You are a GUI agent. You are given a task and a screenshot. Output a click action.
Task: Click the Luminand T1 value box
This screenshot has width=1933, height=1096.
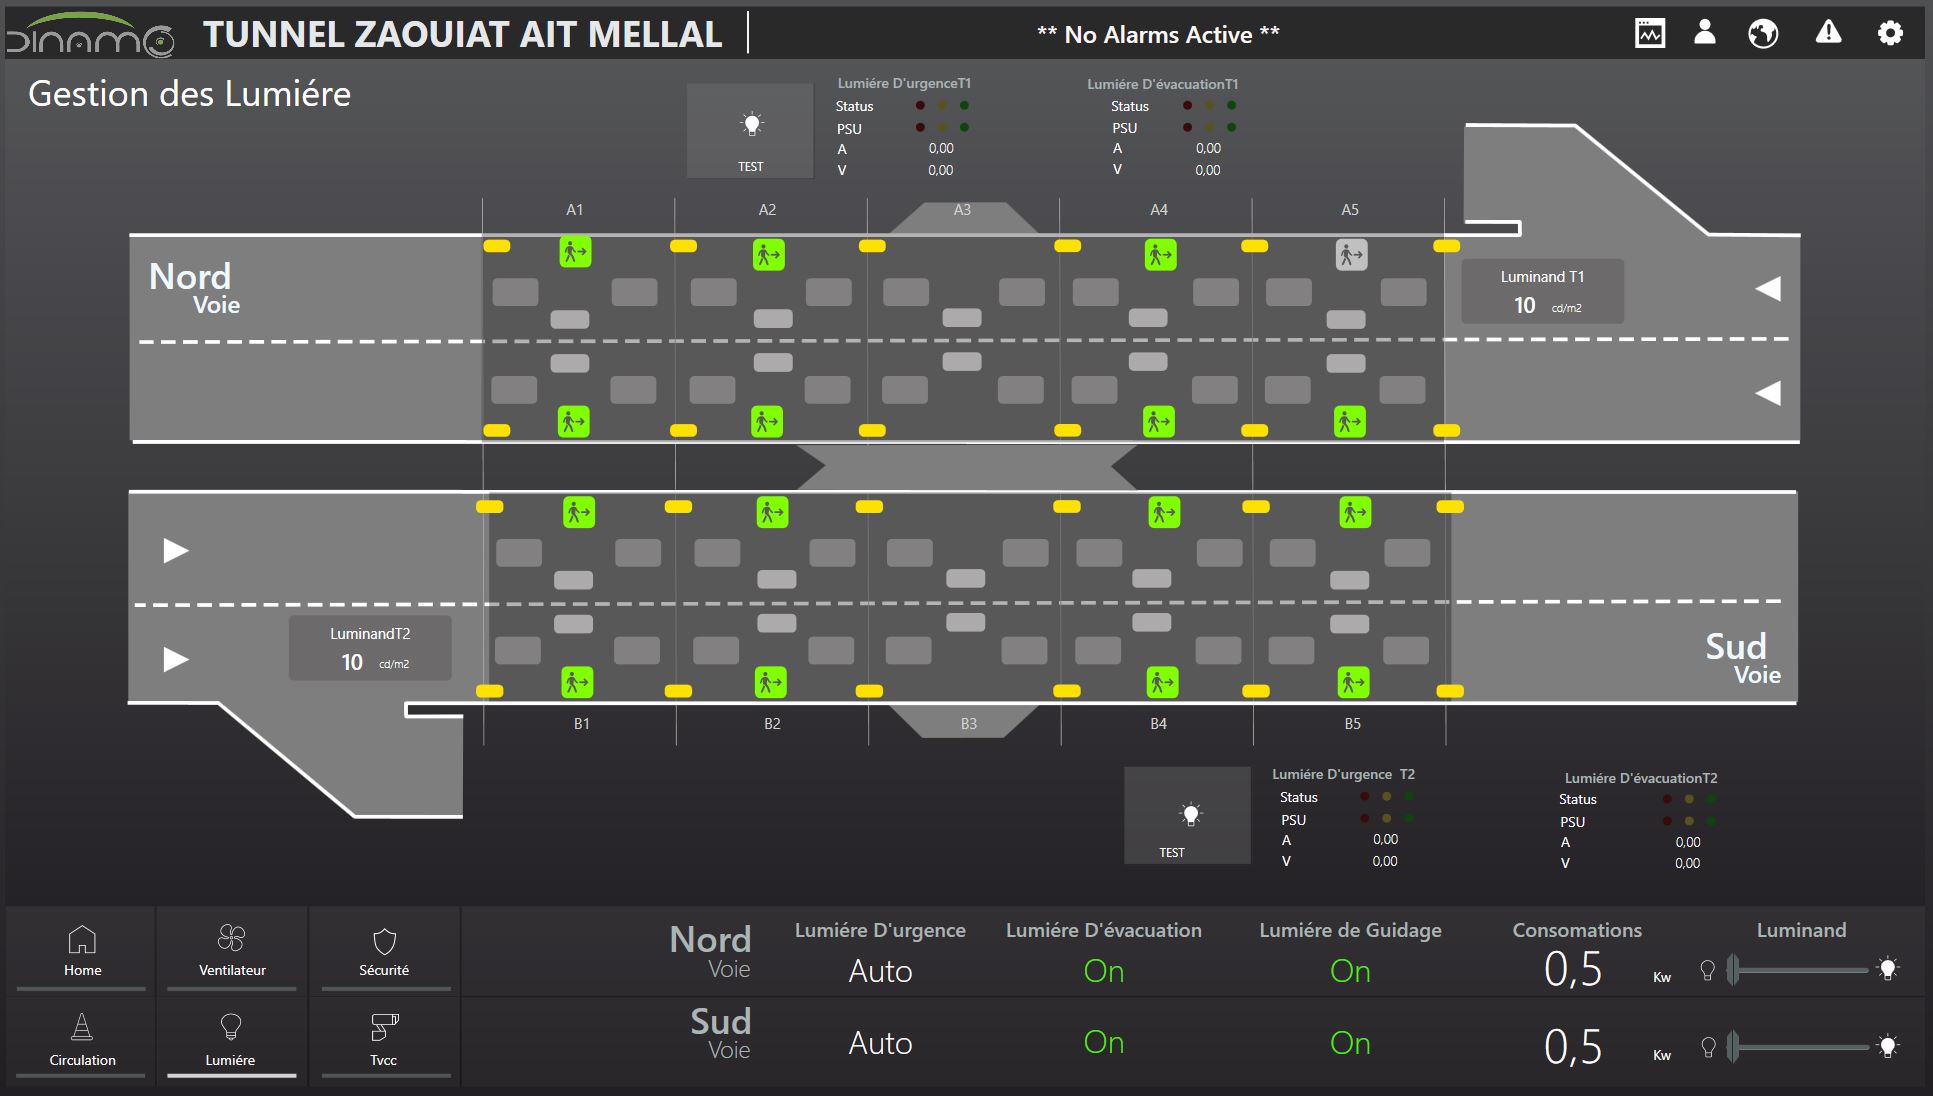1542,292
